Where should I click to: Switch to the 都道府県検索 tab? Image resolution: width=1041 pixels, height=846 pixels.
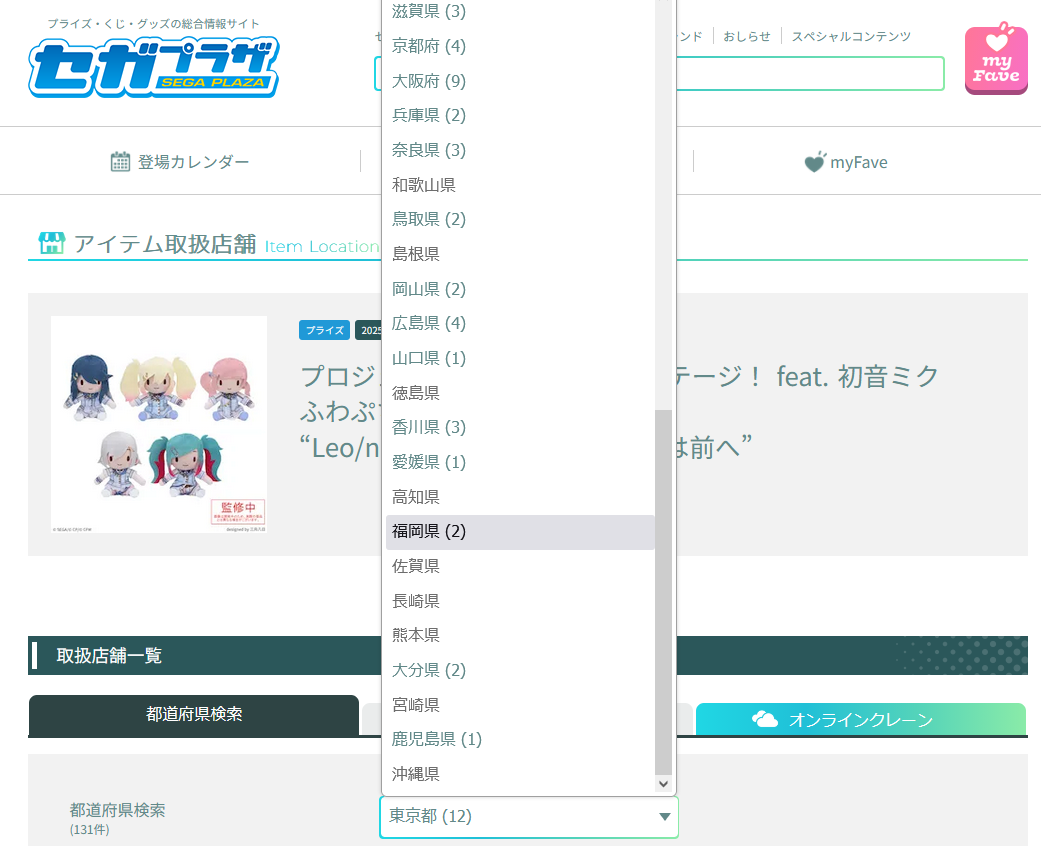(x=194, y=715)
